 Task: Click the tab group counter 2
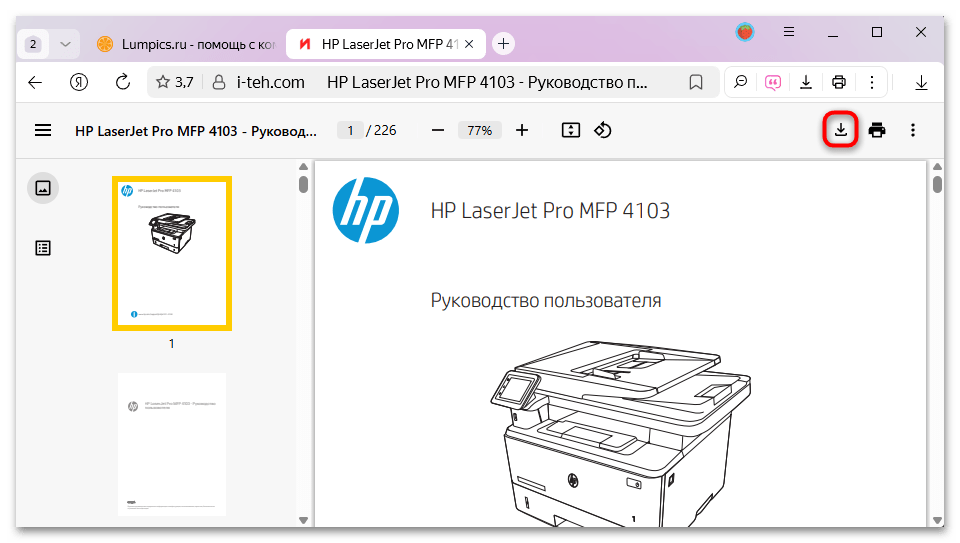coord(33,44)
